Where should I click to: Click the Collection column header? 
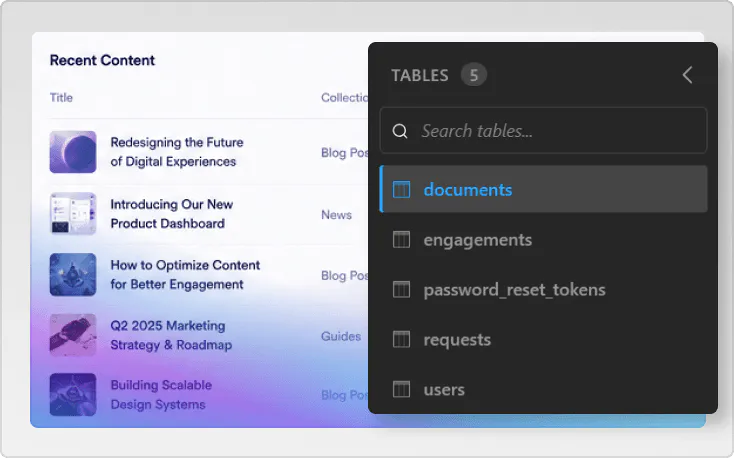pos(345,97)
